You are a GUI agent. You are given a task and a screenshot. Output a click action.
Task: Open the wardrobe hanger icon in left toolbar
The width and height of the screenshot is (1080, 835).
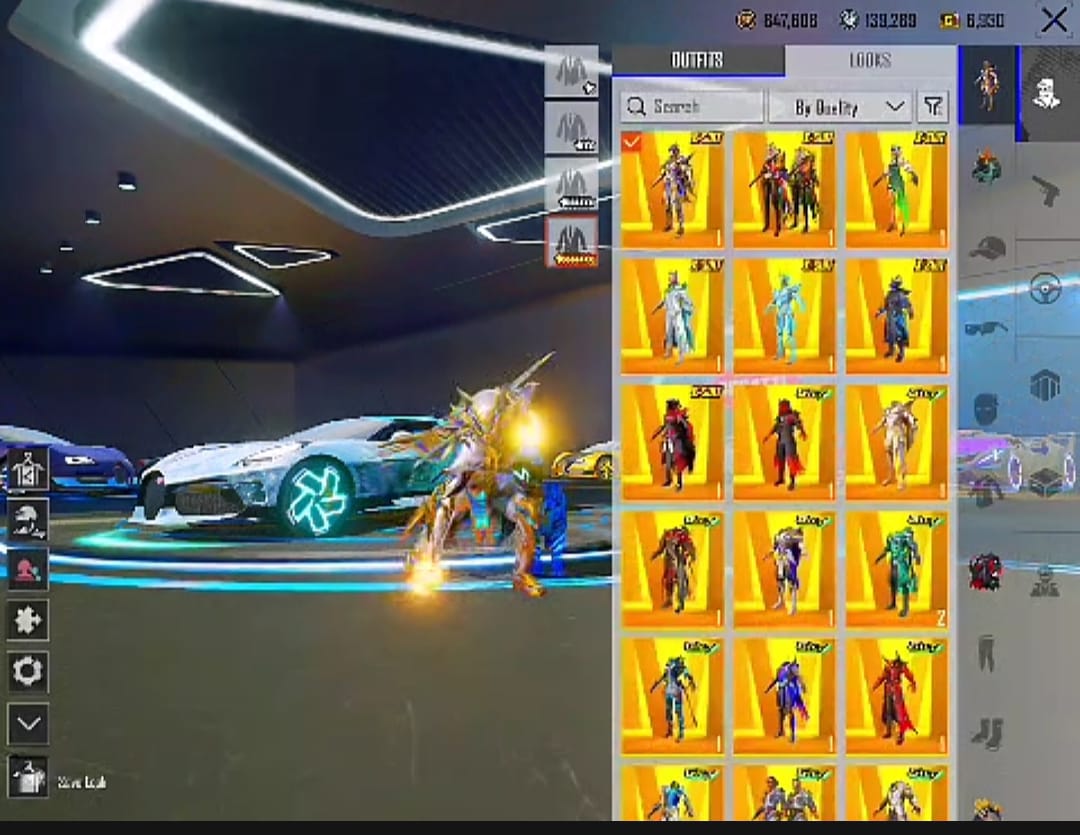pyautogui.click(x=28, y=471)
